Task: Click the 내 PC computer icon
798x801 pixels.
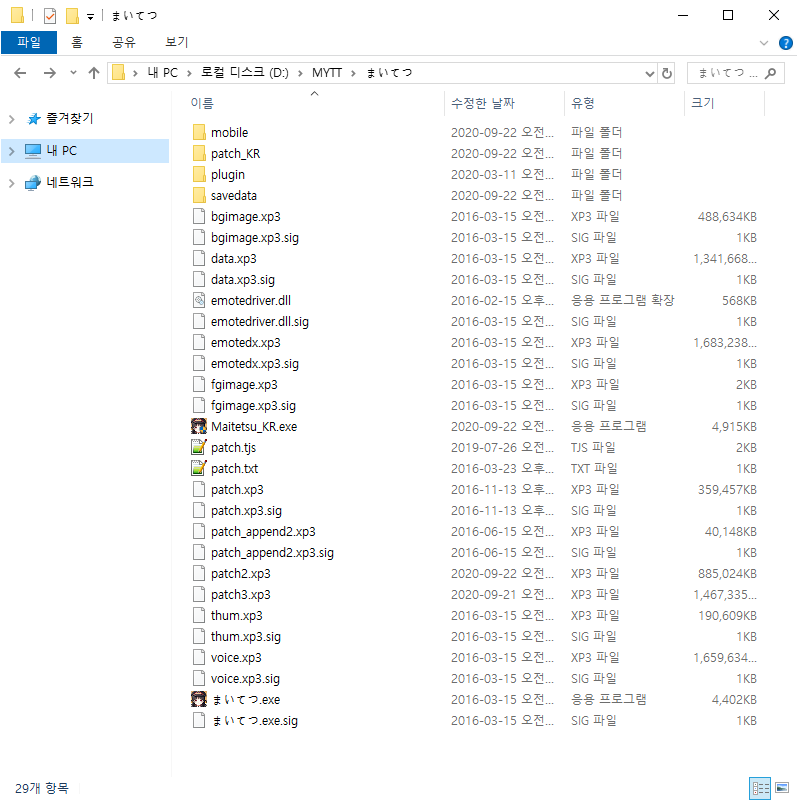Action: [x=33, y=151]
